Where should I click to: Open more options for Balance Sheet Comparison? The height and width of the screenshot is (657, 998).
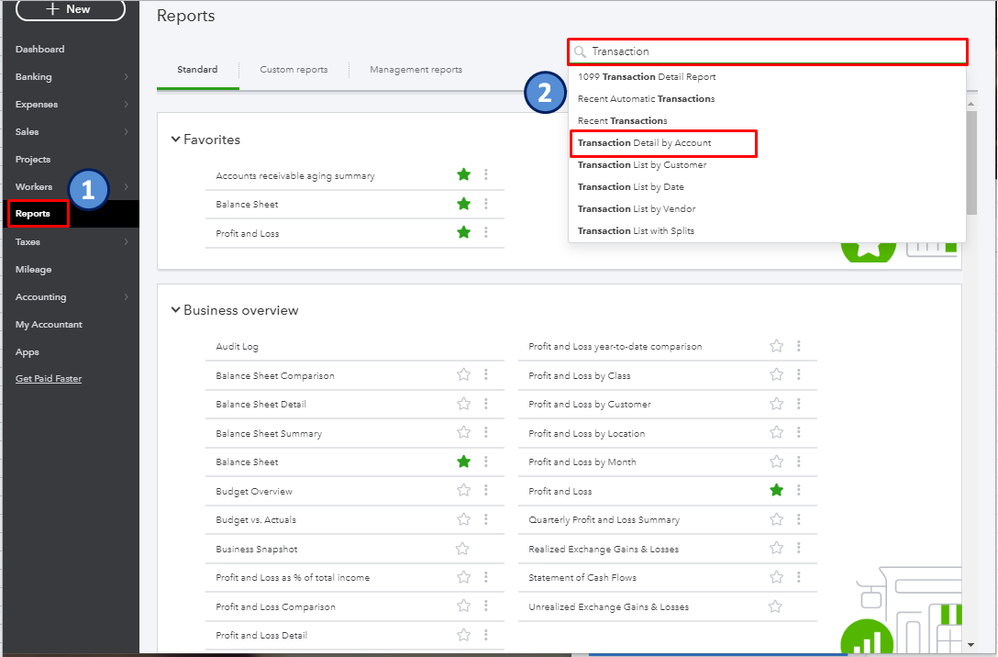tap(486, 375)
